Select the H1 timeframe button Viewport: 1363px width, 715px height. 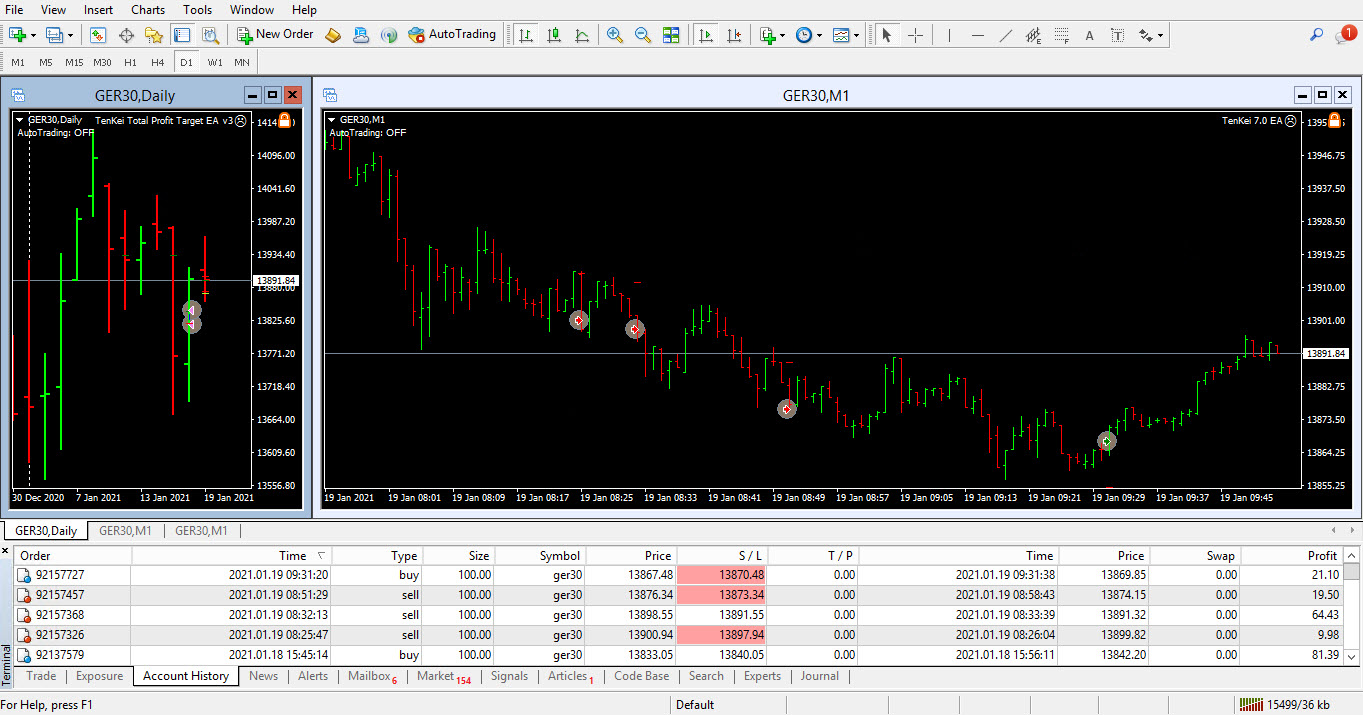[130, 62]
